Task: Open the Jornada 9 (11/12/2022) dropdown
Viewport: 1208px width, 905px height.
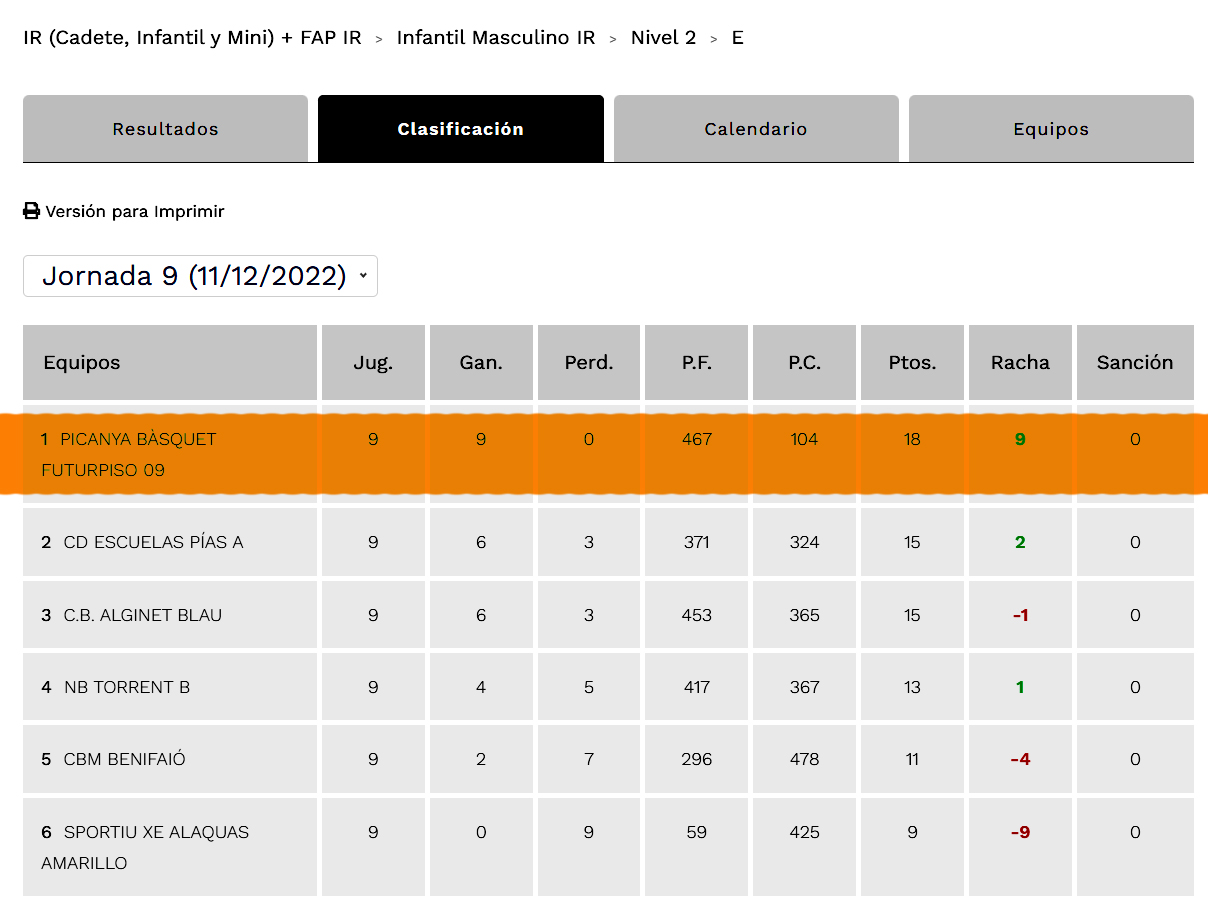Action: 200,276
